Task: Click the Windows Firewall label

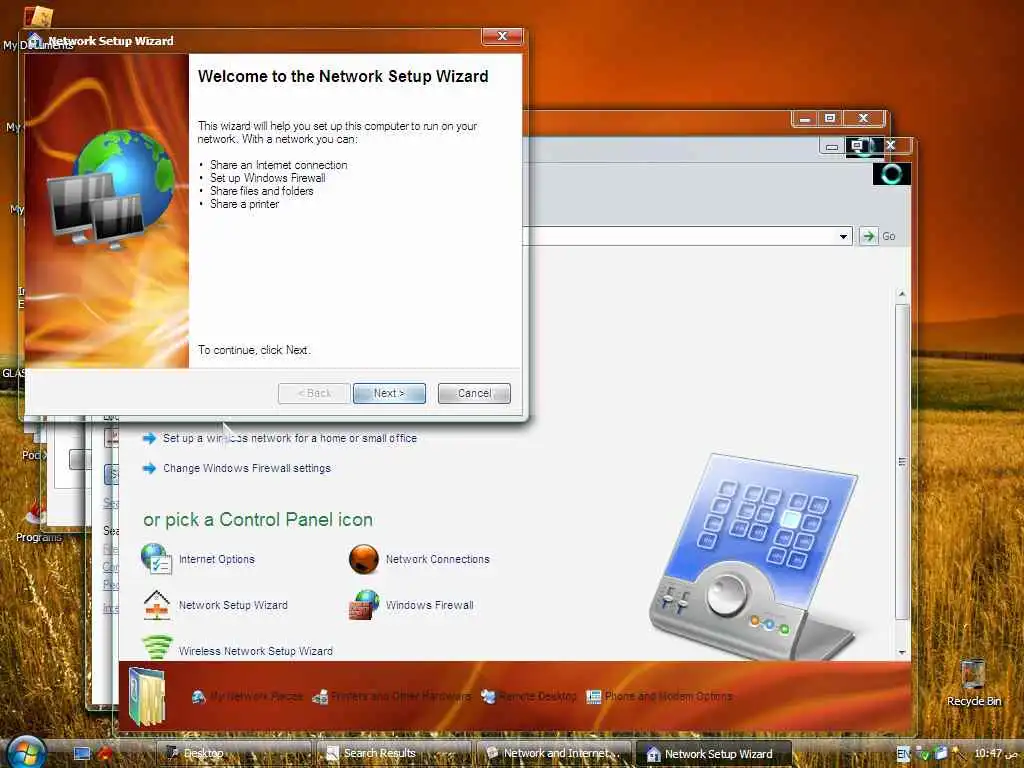Action: 430,605
